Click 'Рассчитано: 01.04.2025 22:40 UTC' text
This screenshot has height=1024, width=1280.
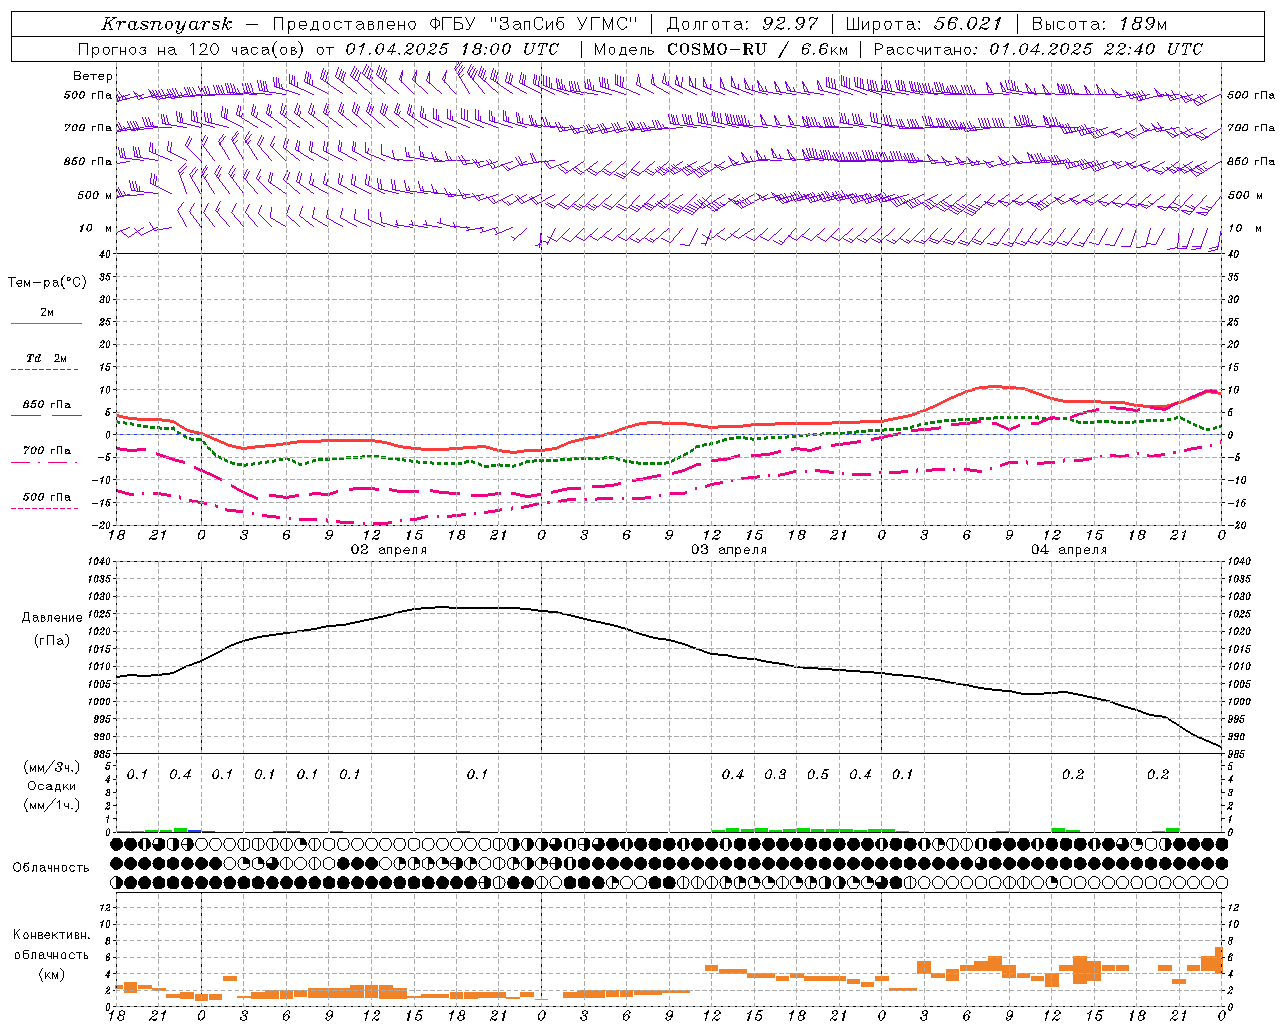(1038, 49)
